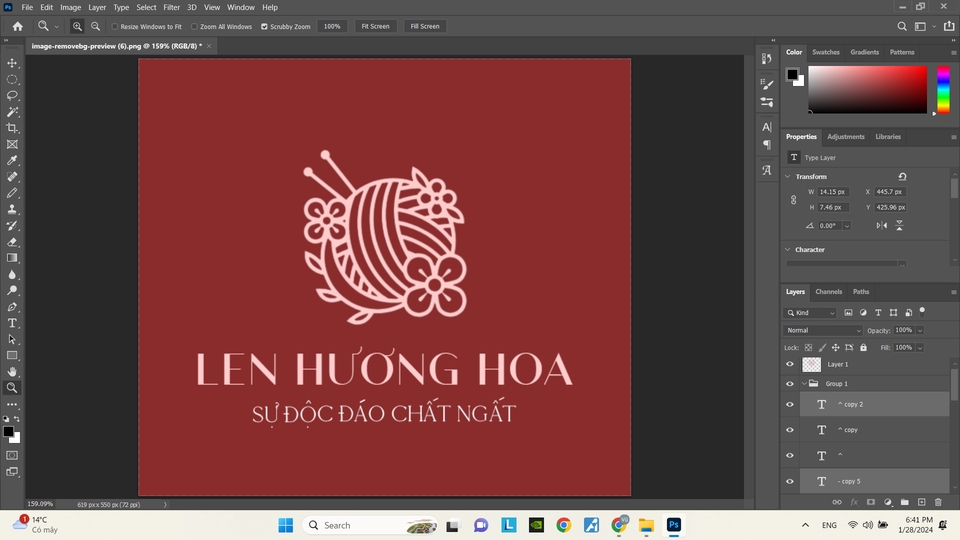The image size is (960, 540).
Task: Add layer style fx icon
Action: pos(854,502)
